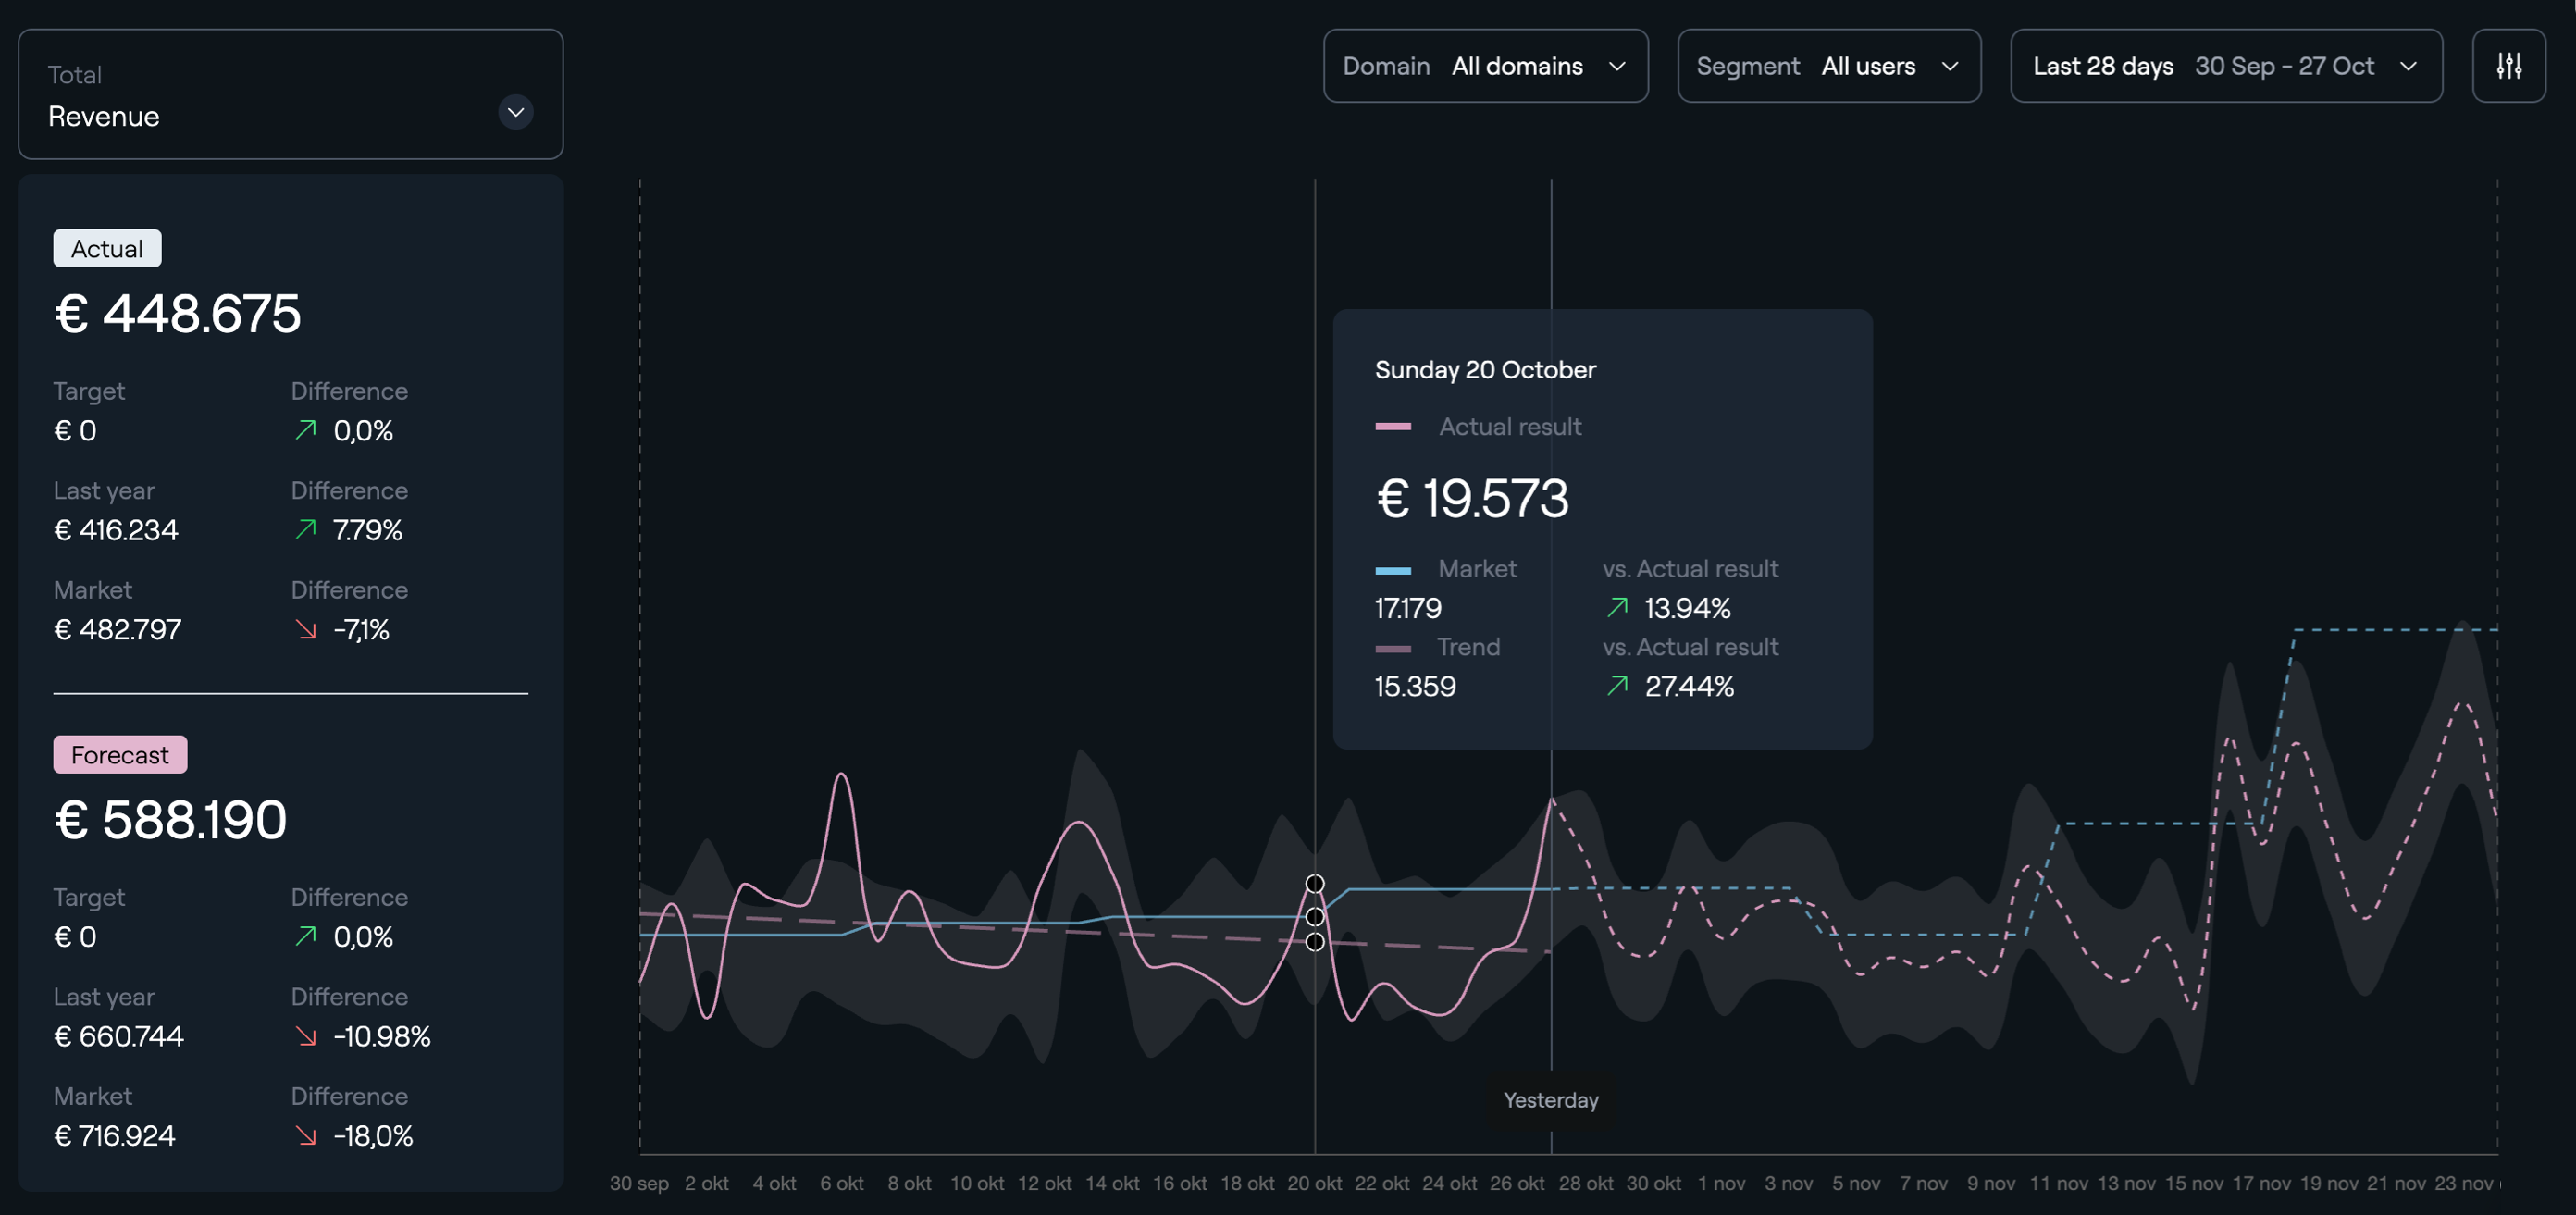Open the Segment All users dropdown
The width and height of the screenshot is (2576, 1215).
tap(1828, 66)
